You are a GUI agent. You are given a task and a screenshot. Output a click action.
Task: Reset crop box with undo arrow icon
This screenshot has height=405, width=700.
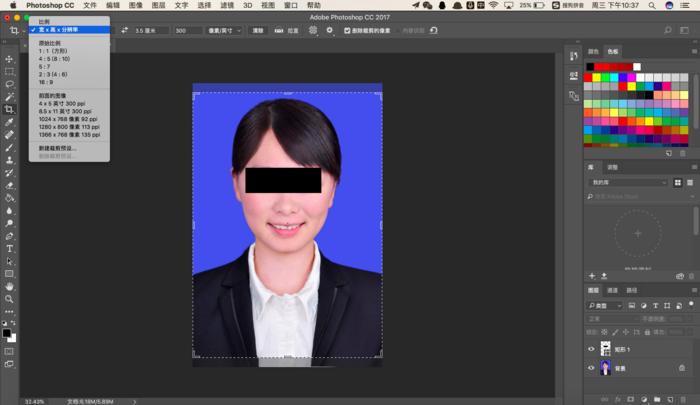coord(433,30)
